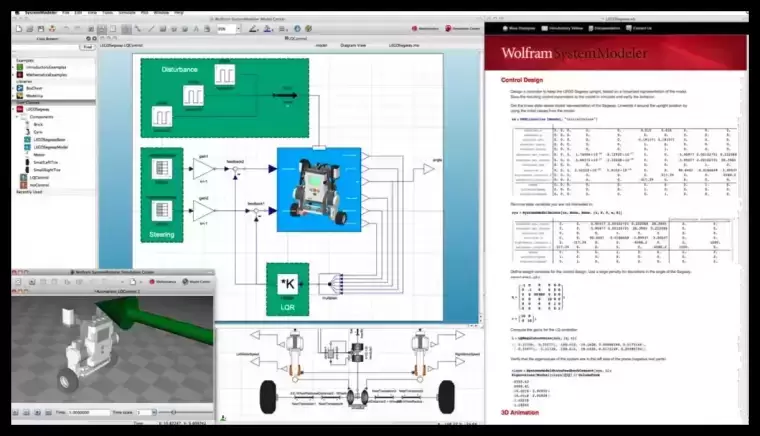Click Contact Us link in SystemModeler header bar
The height and width of the screenshot is (436, 760).
tap(639, 28)
